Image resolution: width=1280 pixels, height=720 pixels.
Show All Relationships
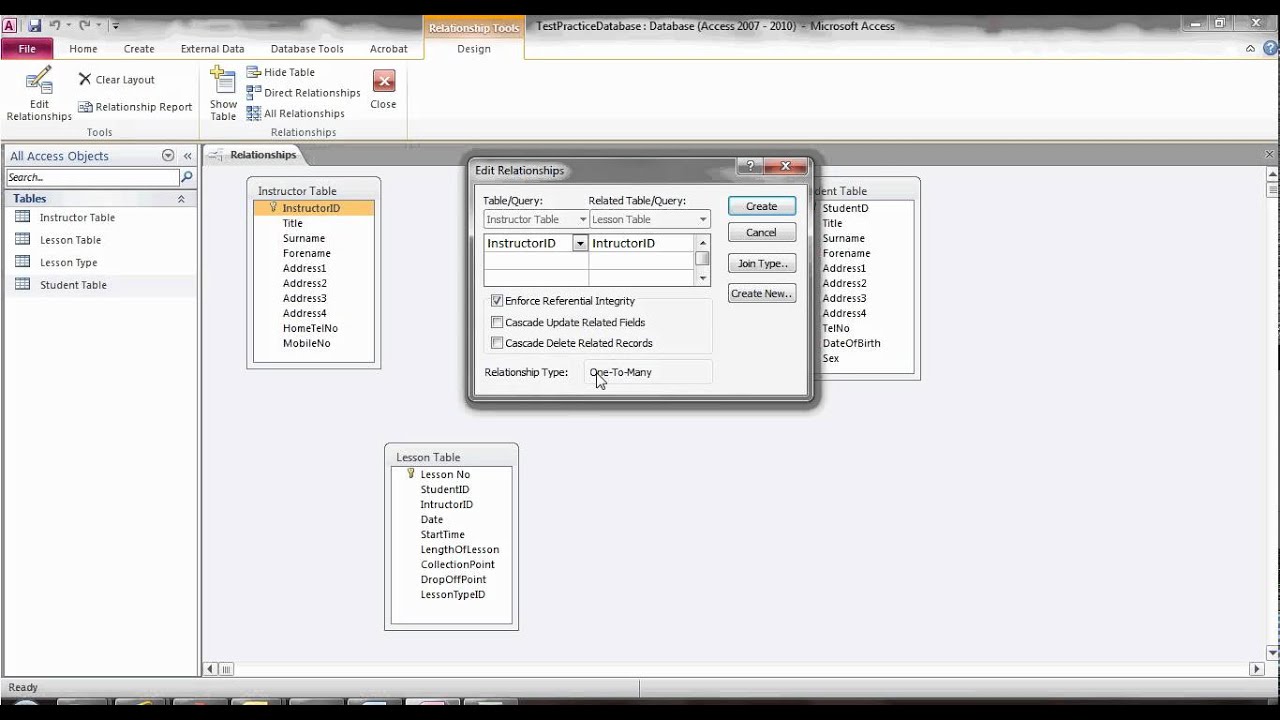(295, 114)
